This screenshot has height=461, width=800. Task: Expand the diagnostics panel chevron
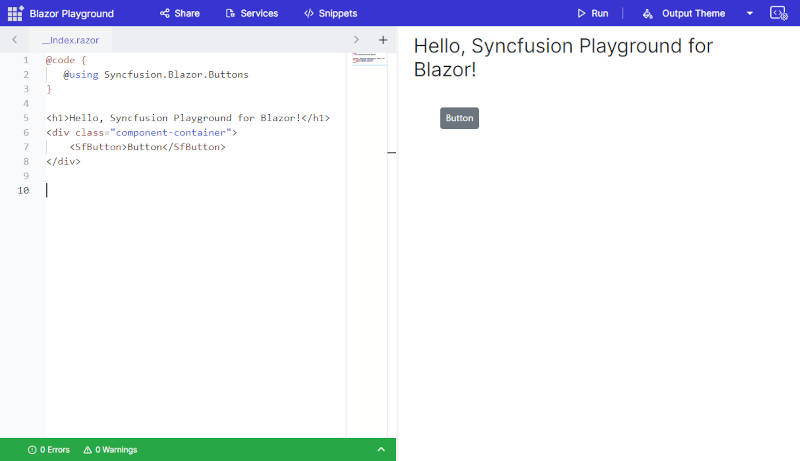coord(381,449)
